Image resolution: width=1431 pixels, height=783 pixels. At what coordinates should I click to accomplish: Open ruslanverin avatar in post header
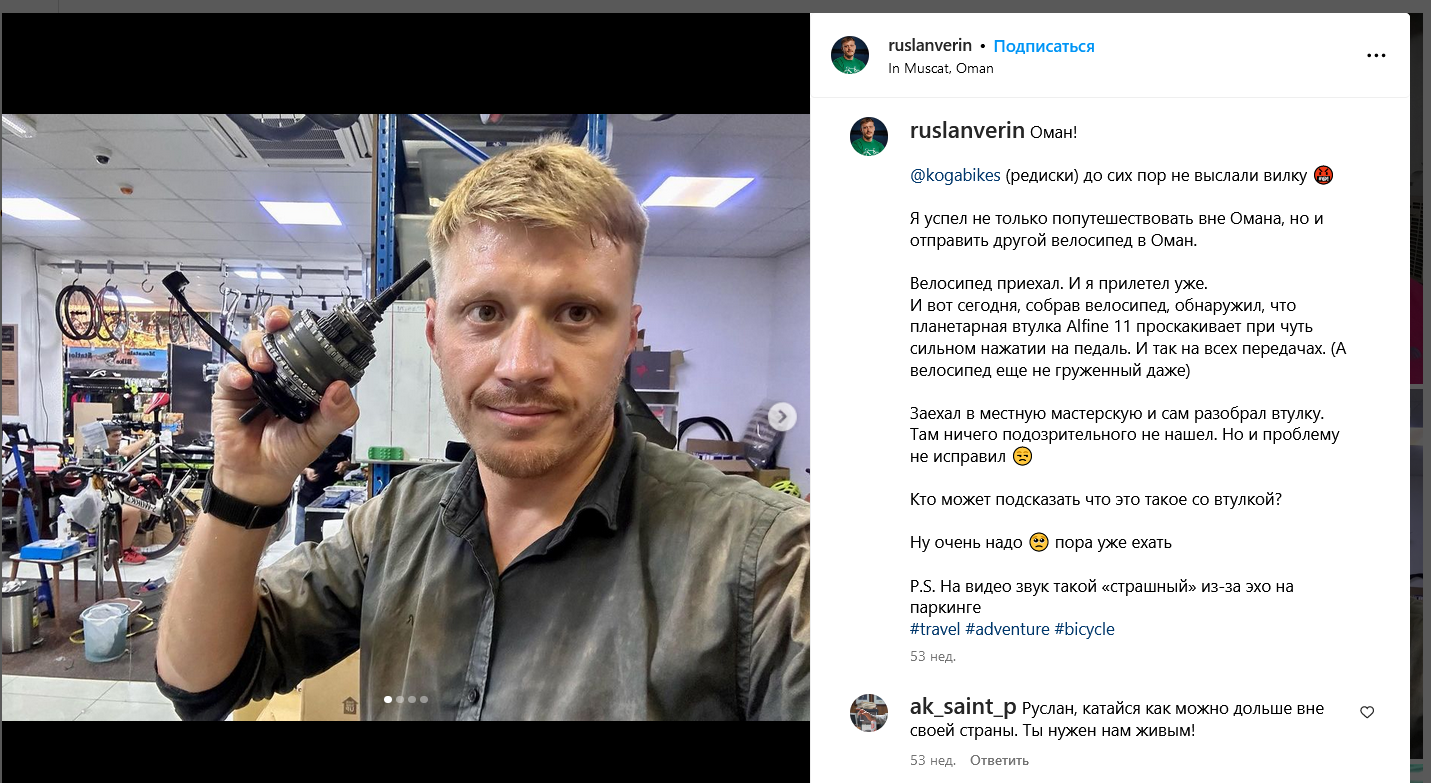pos(849,55)
